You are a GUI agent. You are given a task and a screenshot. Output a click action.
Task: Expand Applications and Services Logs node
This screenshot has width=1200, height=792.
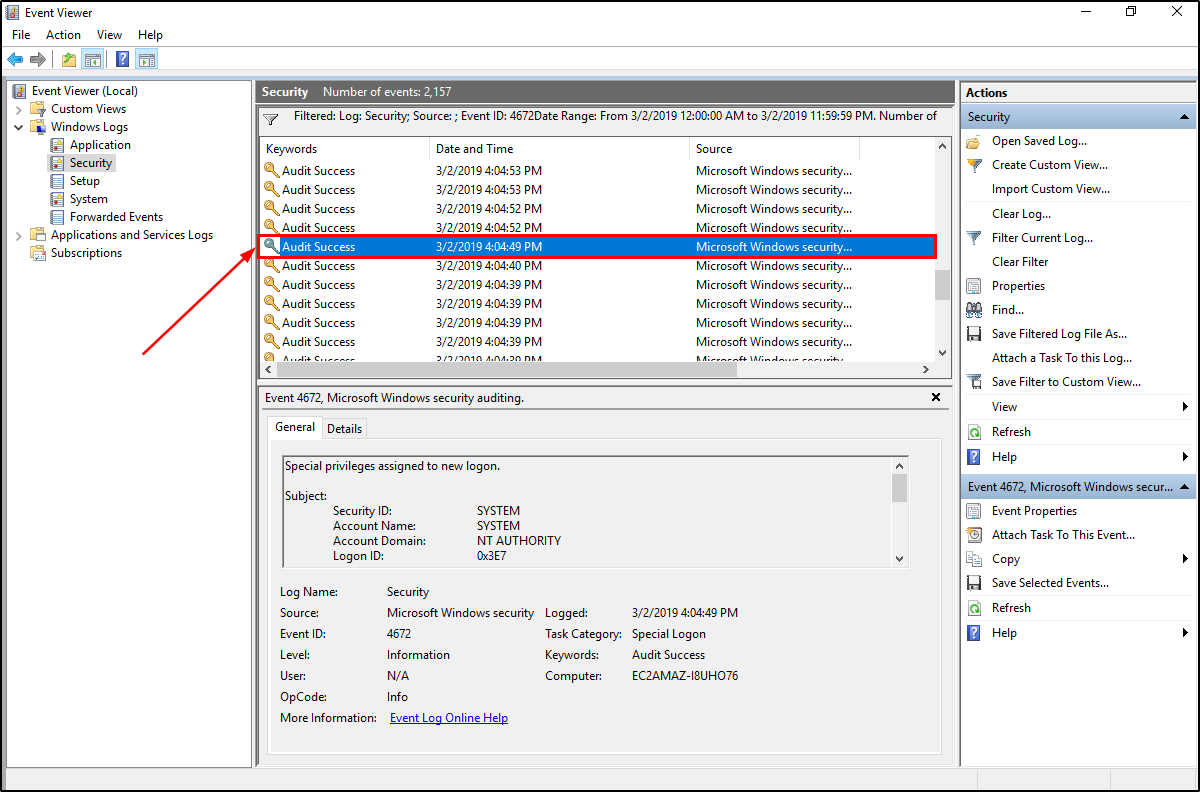tap(19, 235)
